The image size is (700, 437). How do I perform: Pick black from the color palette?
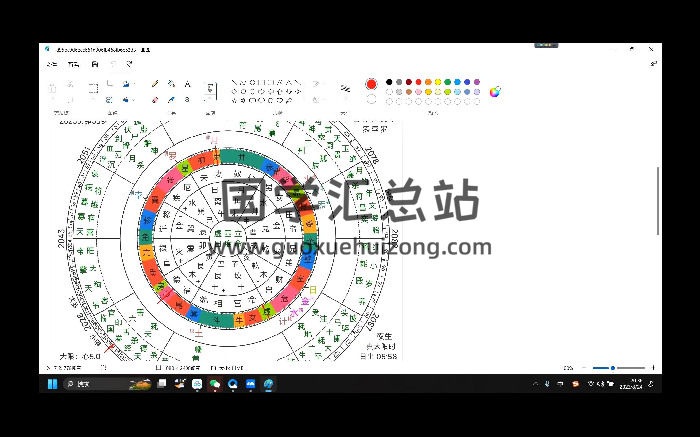[389, 82]
